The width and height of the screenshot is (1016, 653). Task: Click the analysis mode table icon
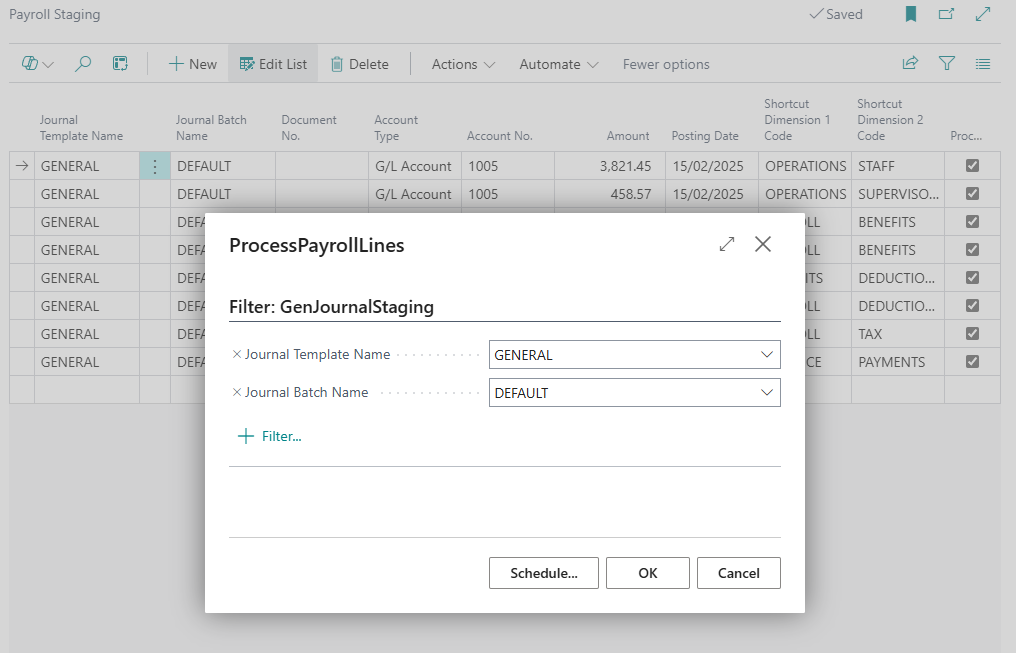pos(120,63)
